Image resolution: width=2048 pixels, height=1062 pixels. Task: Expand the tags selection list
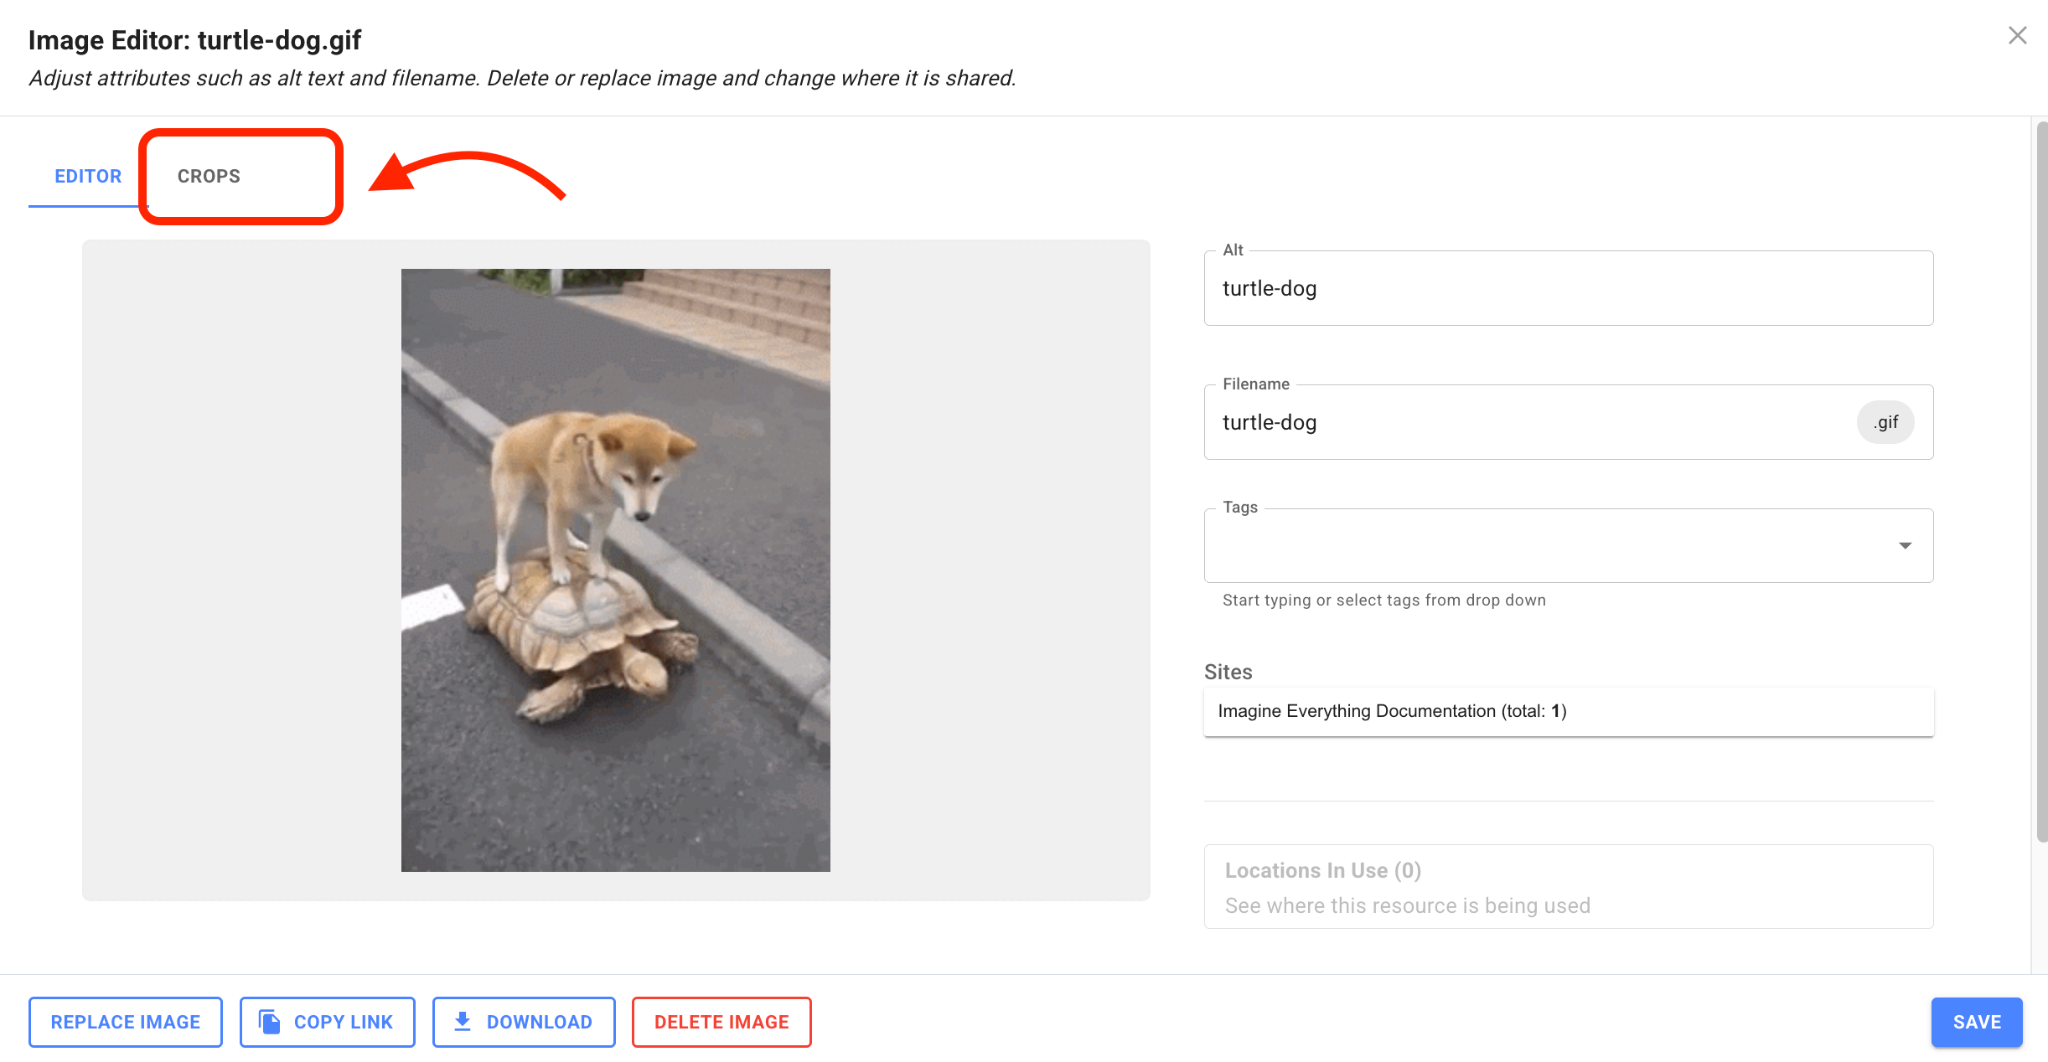pyautogui.click(x=1904, y=545)
